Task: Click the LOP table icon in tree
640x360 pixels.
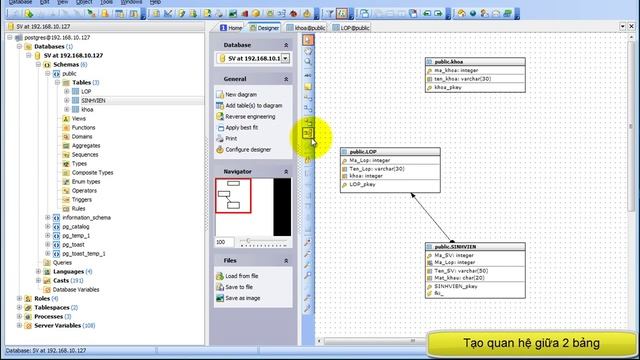Action: point(76,91)
